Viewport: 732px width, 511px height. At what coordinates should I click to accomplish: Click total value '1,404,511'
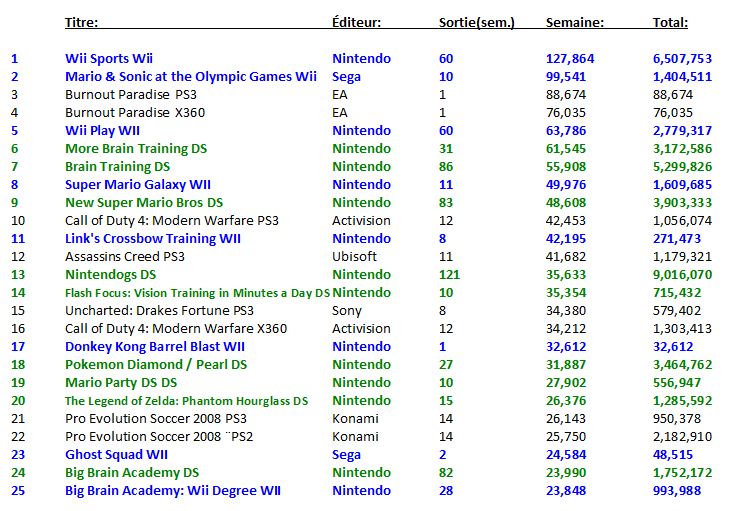coord(682,77)
